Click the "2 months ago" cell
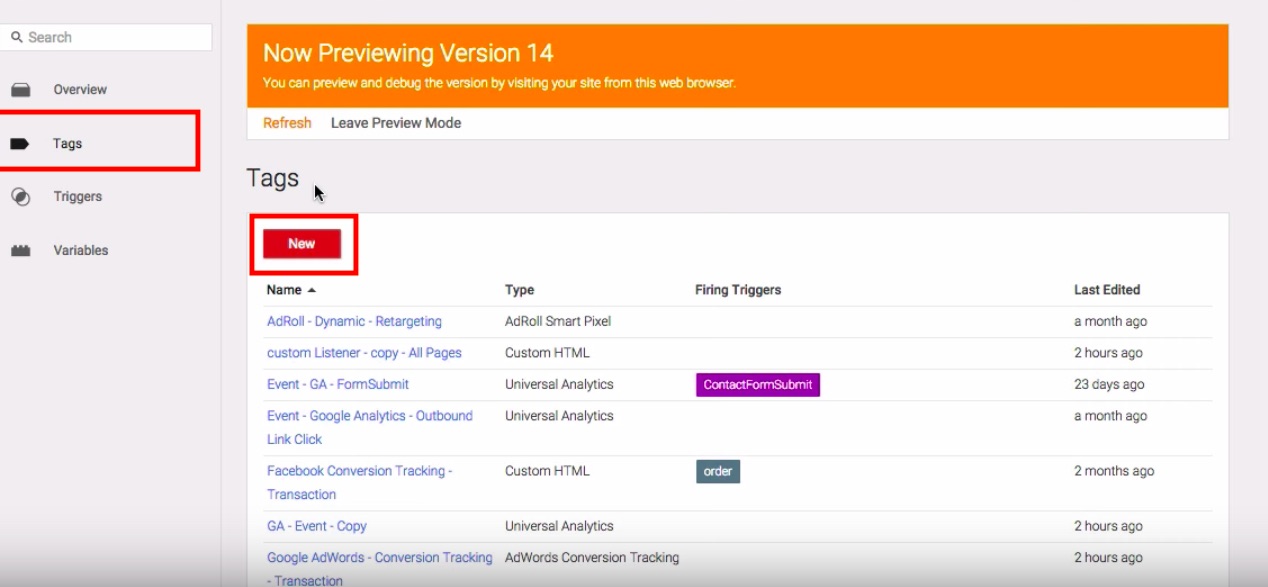This screenshot has width=1268, height=587. (1114, 471)
